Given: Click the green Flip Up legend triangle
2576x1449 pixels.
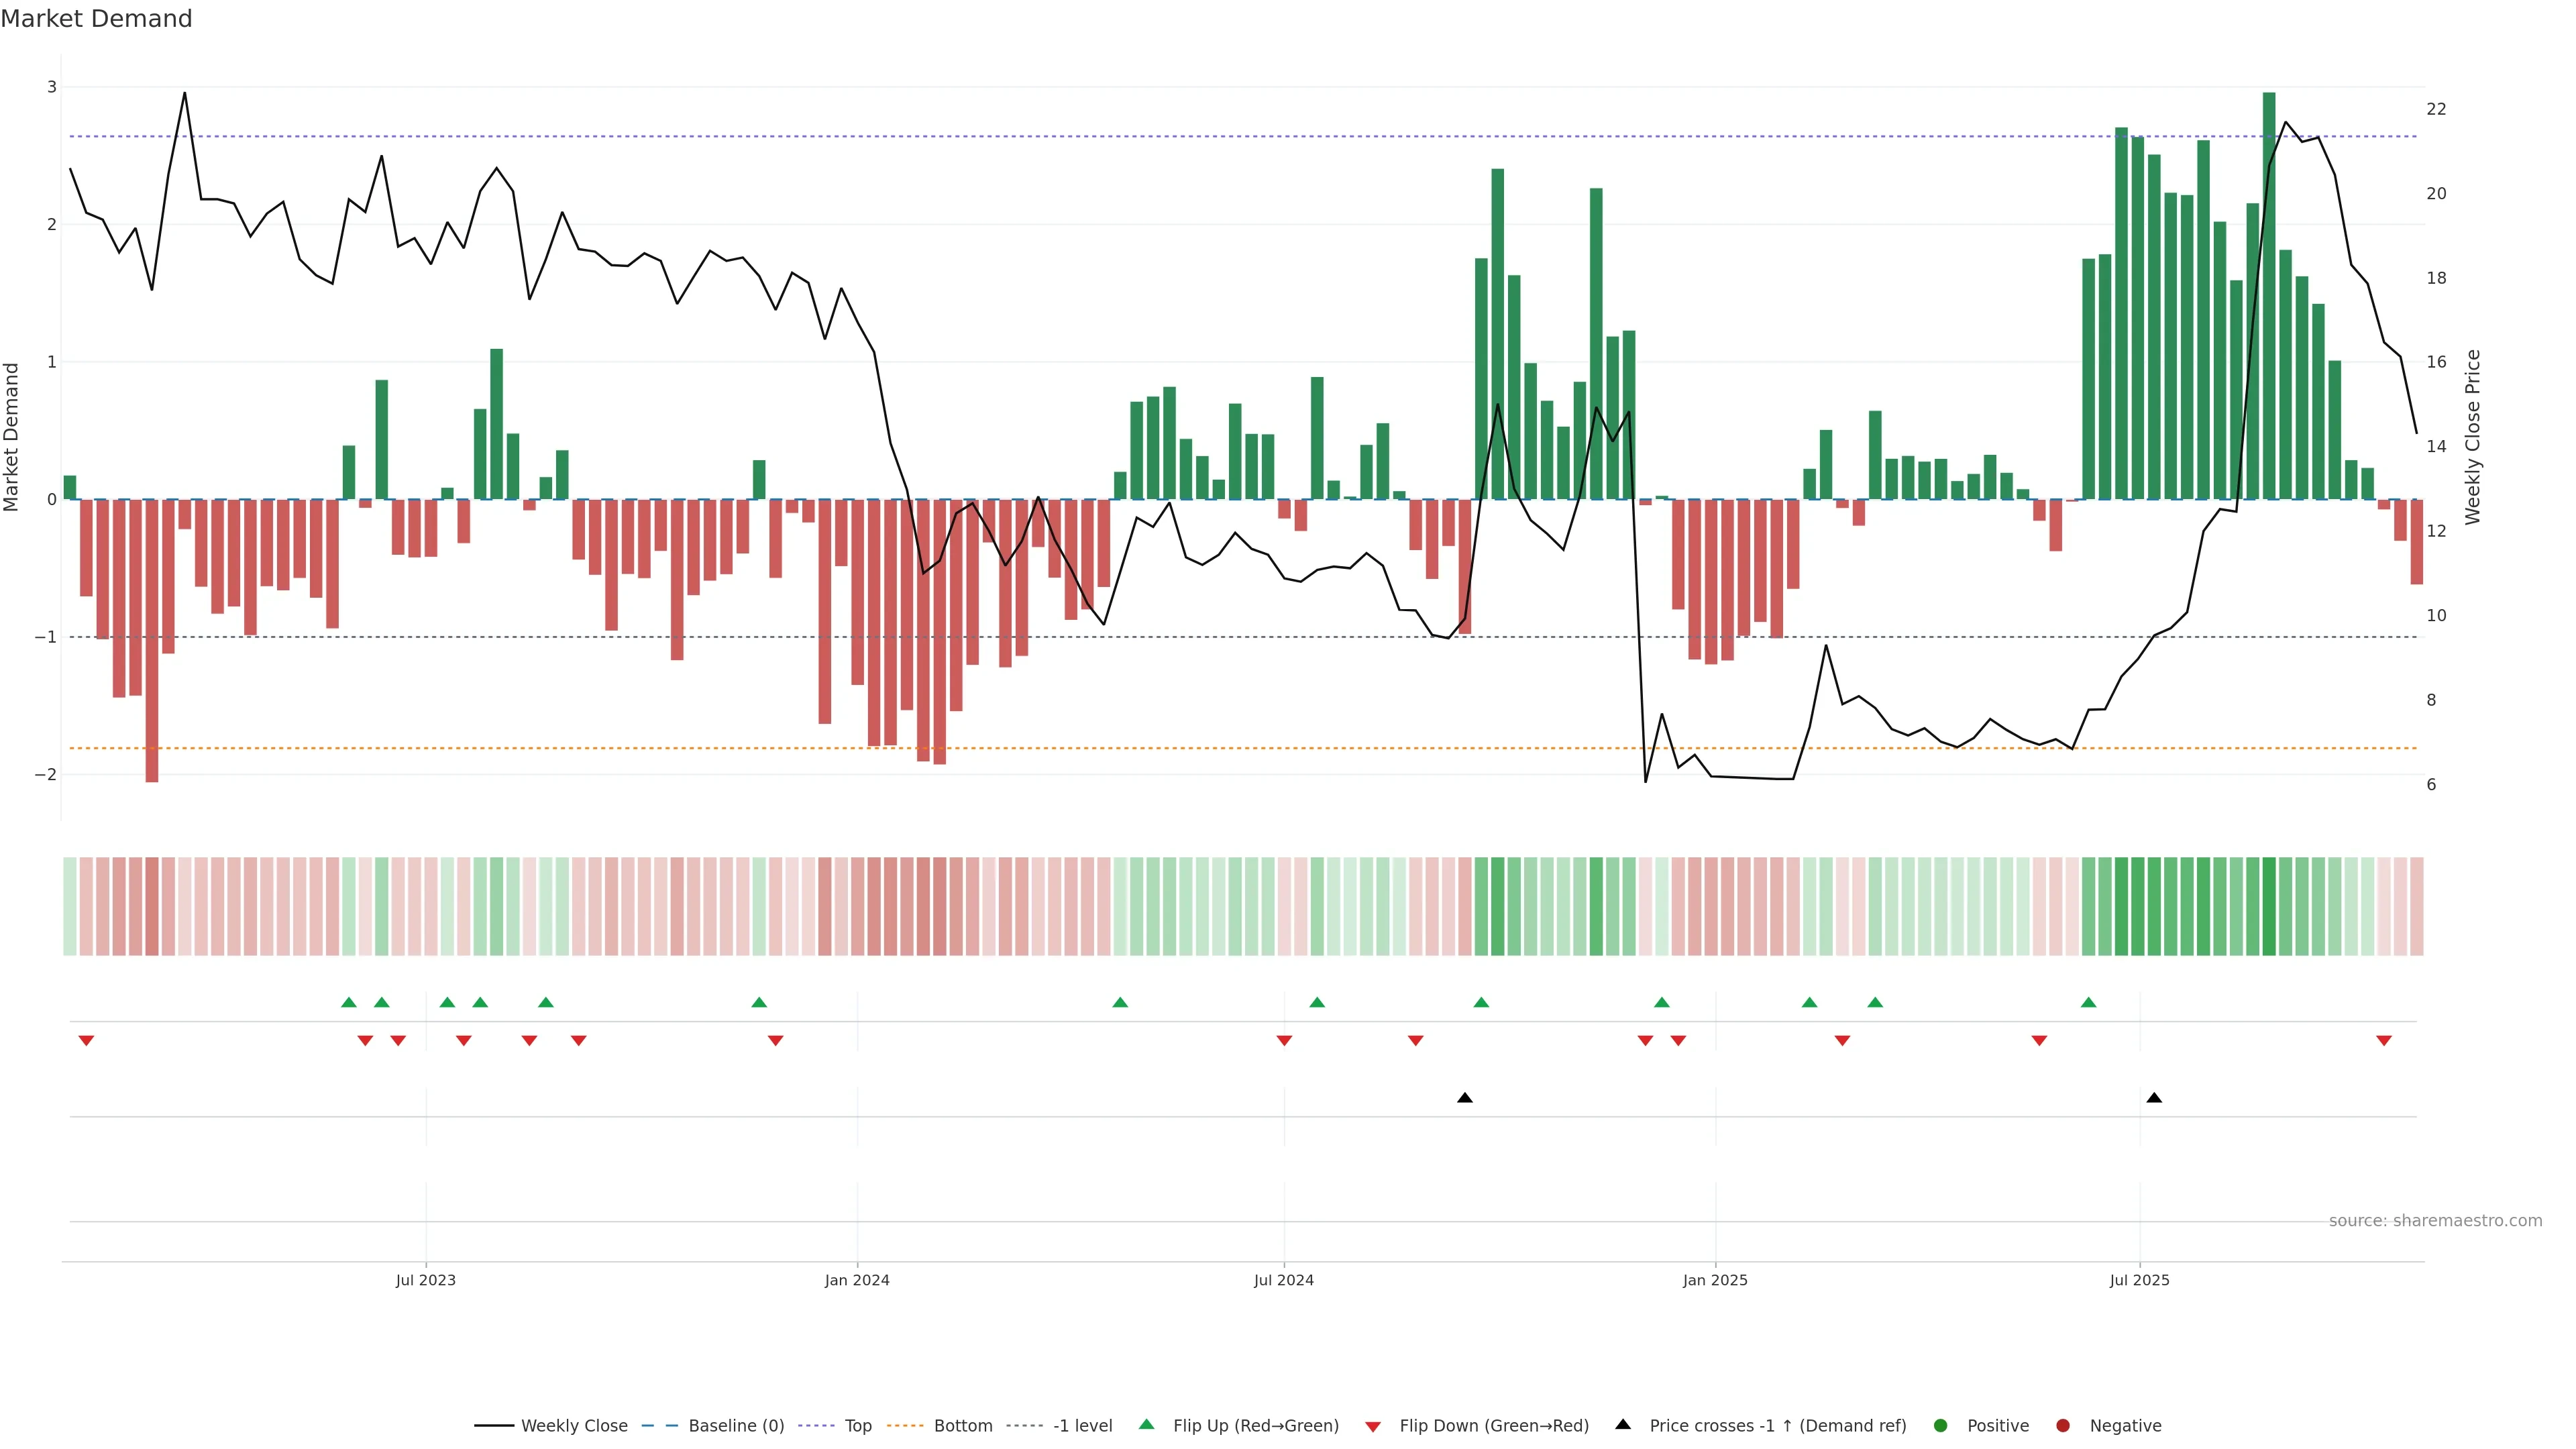Looking at the screenshot, I should pos(1146,1424).
